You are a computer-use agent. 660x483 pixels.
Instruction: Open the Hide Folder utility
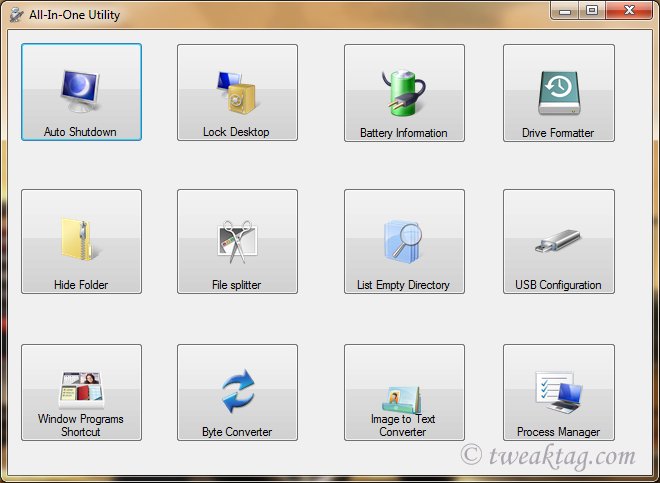(81, 241)
